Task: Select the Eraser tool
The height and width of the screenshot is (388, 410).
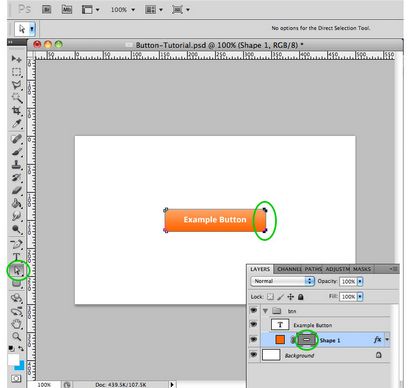Action: 16,191
